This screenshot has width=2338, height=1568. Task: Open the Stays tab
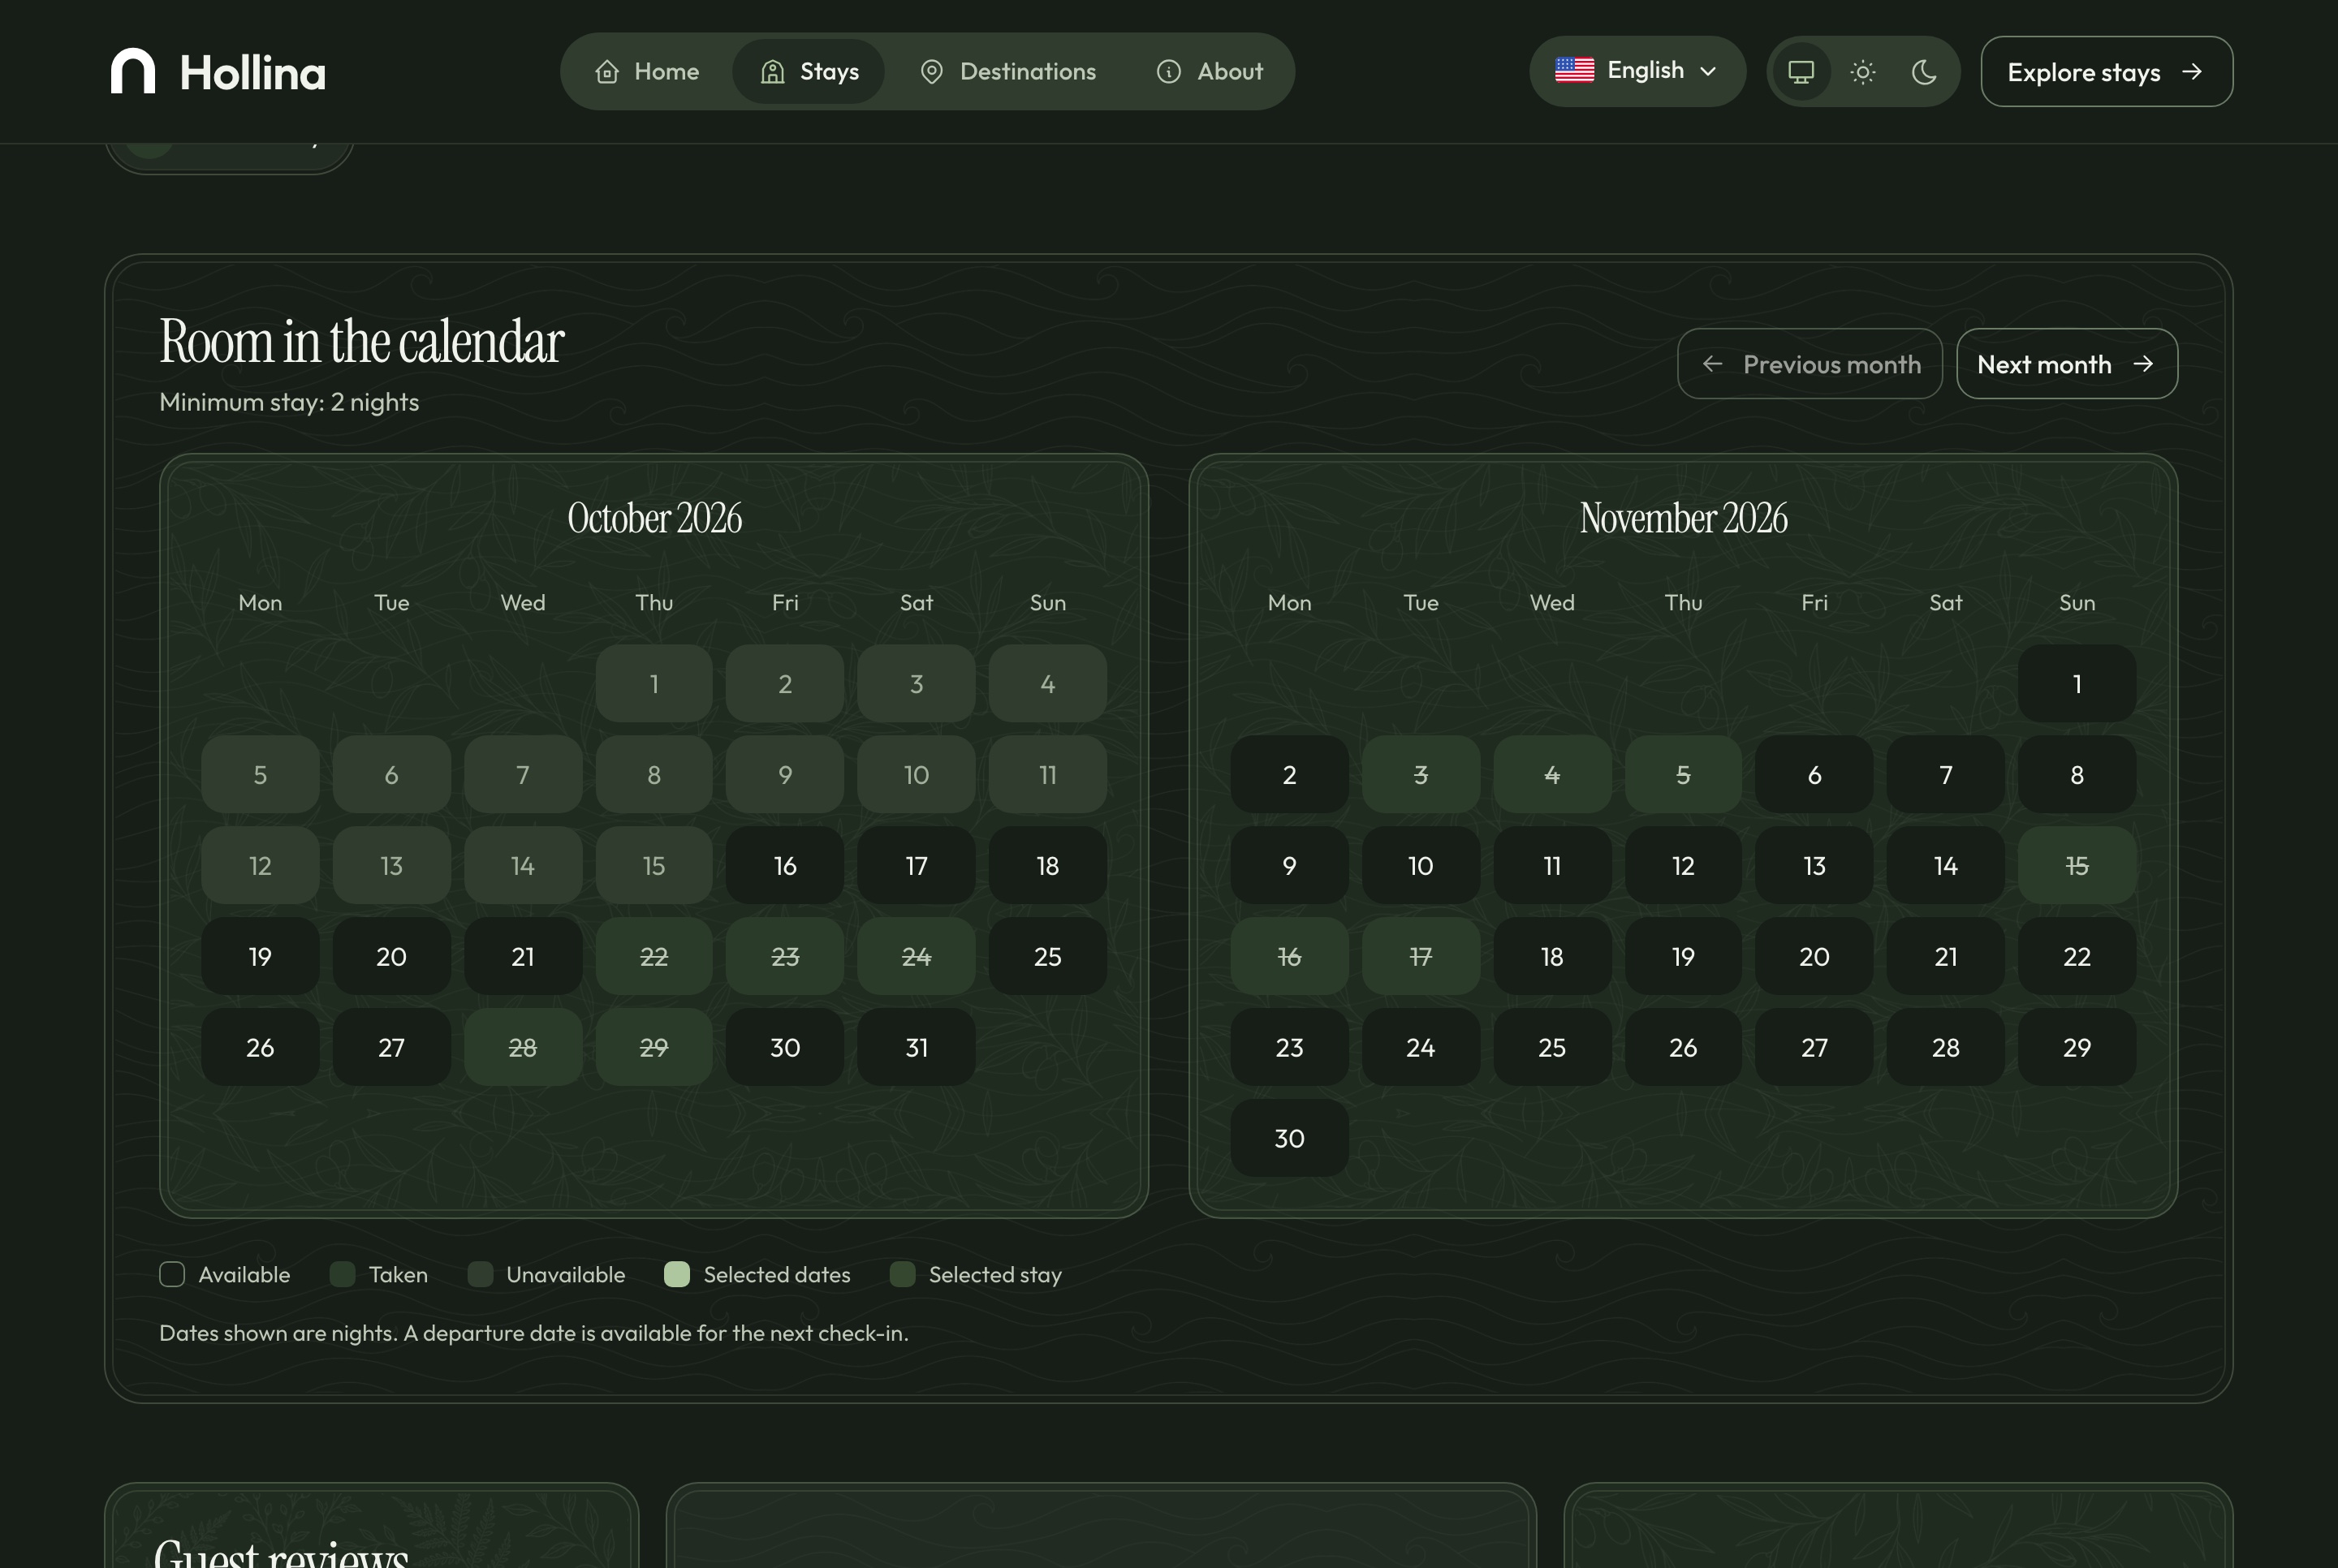point(808,72)
